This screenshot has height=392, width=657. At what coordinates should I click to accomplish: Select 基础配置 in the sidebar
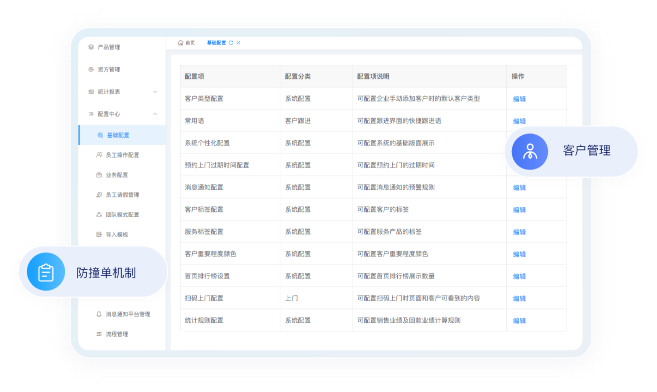point(122,135)
